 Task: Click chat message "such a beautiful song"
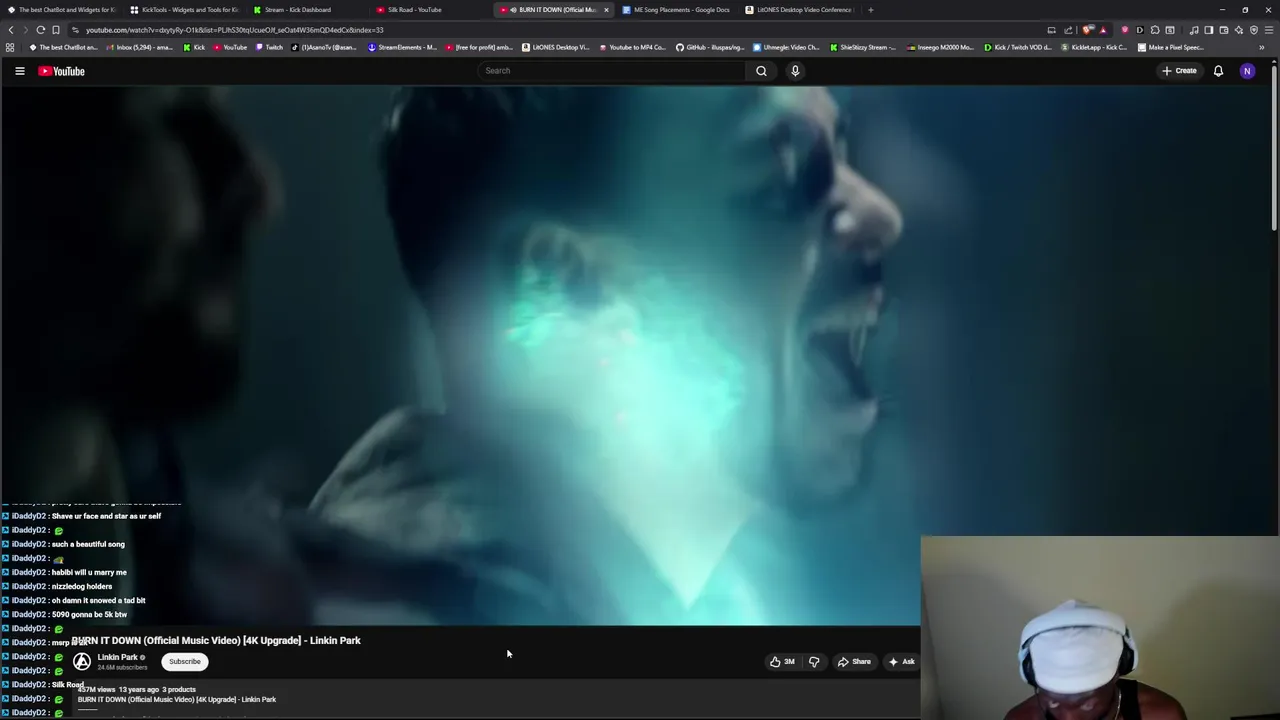[88, 544]
